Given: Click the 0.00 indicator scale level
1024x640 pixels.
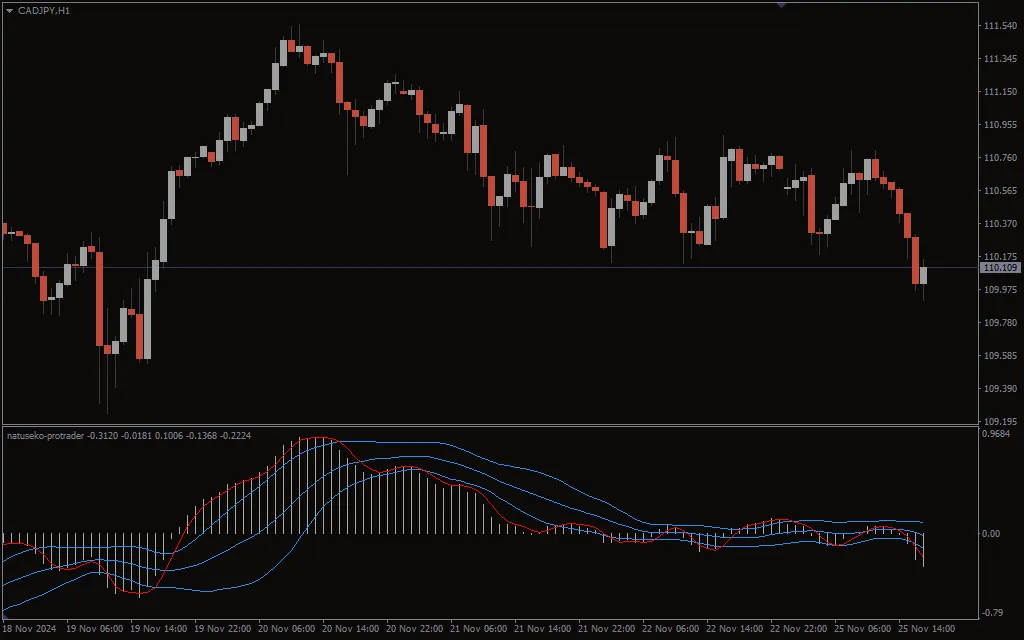Looking at the screenshot, I should click(991, 534).
